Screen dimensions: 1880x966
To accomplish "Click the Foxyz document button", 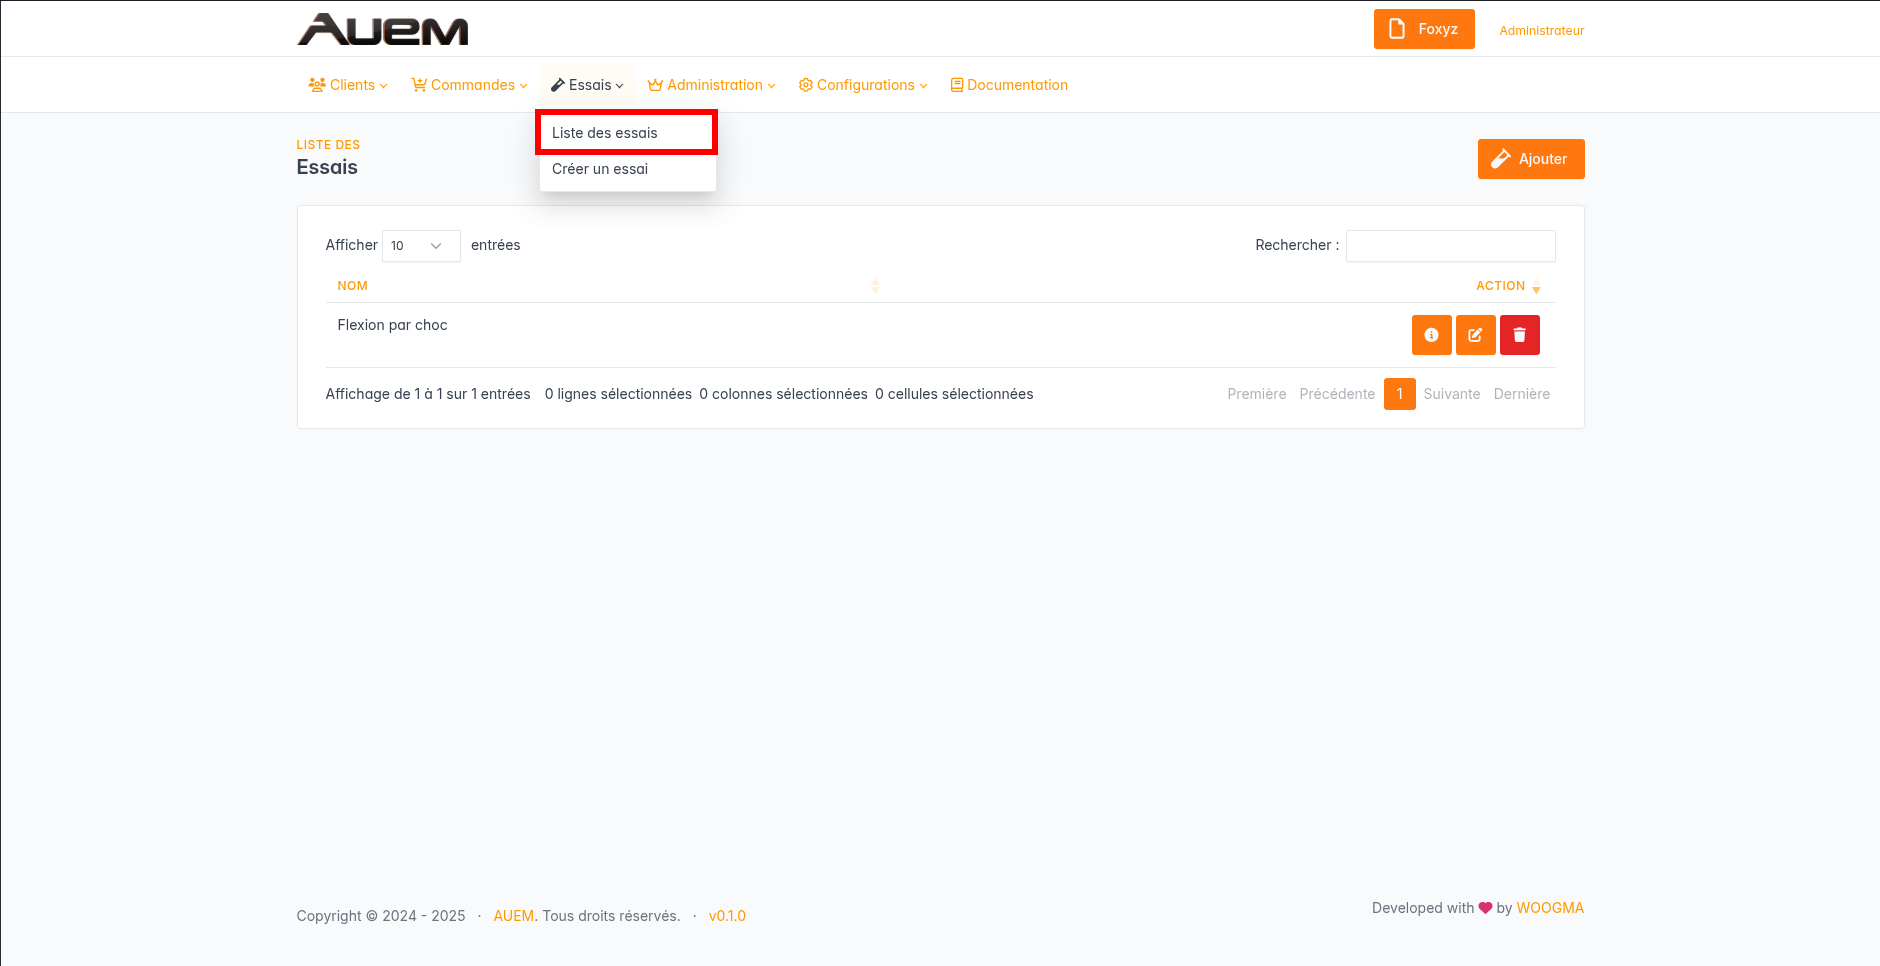I will click(x=1423, y=29).
